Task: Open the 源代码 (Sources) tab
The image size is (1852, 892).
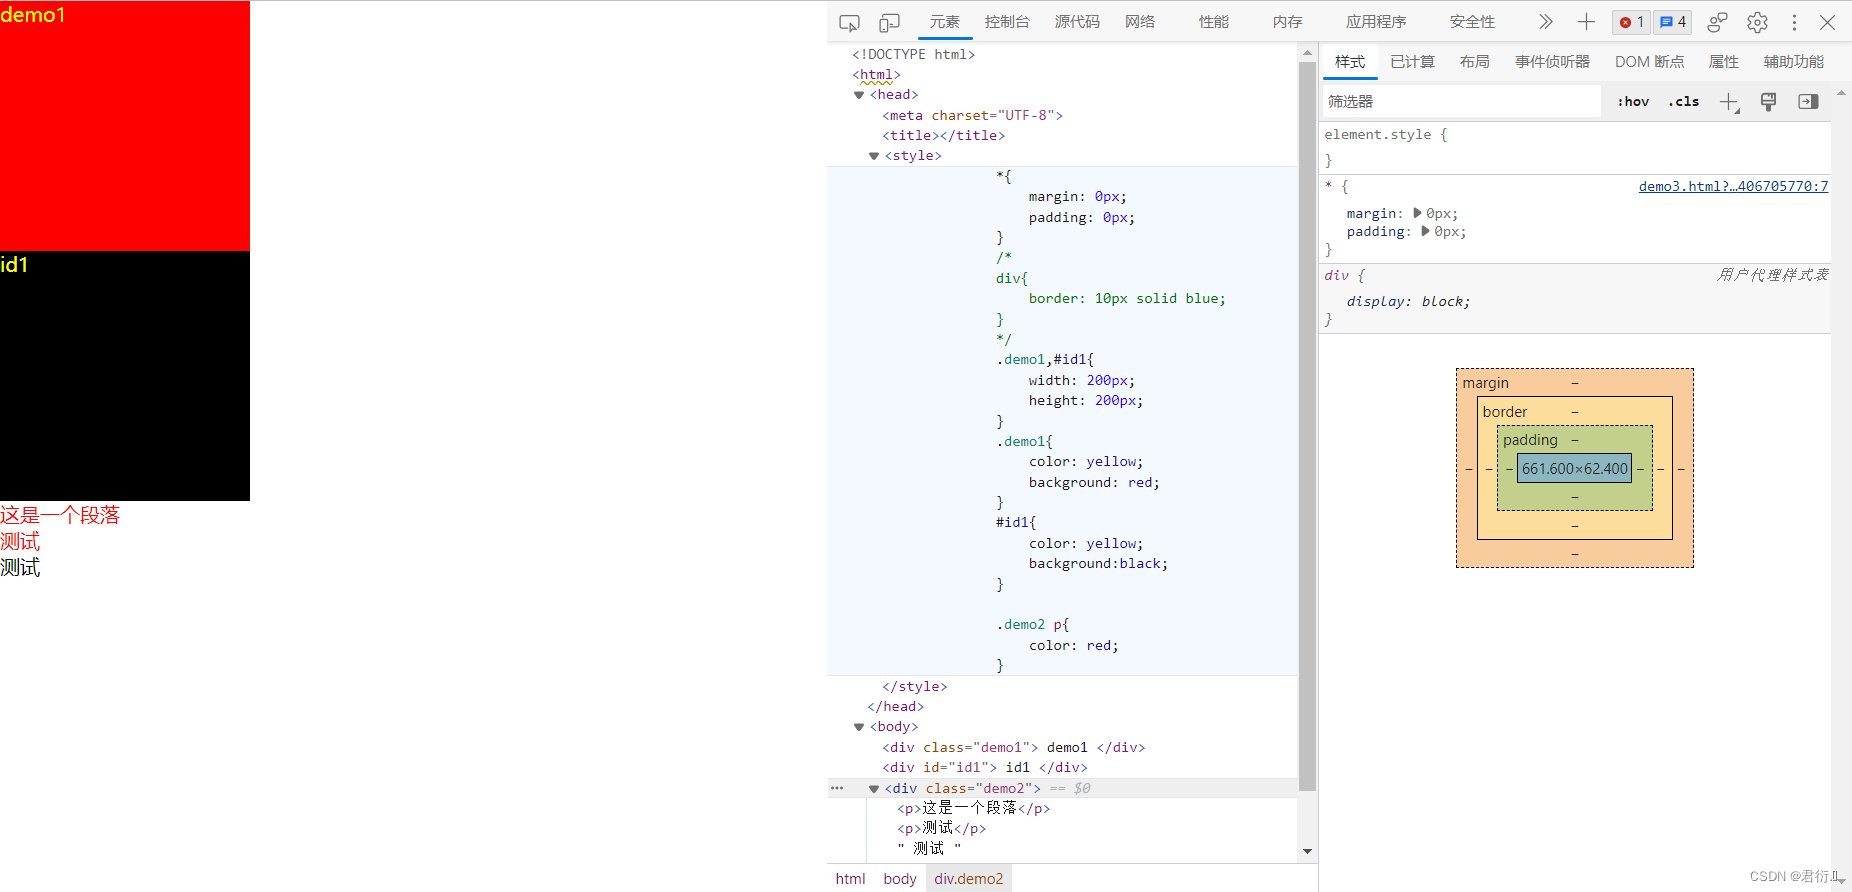Action: pyautogui.click(x=1077, y=22)
